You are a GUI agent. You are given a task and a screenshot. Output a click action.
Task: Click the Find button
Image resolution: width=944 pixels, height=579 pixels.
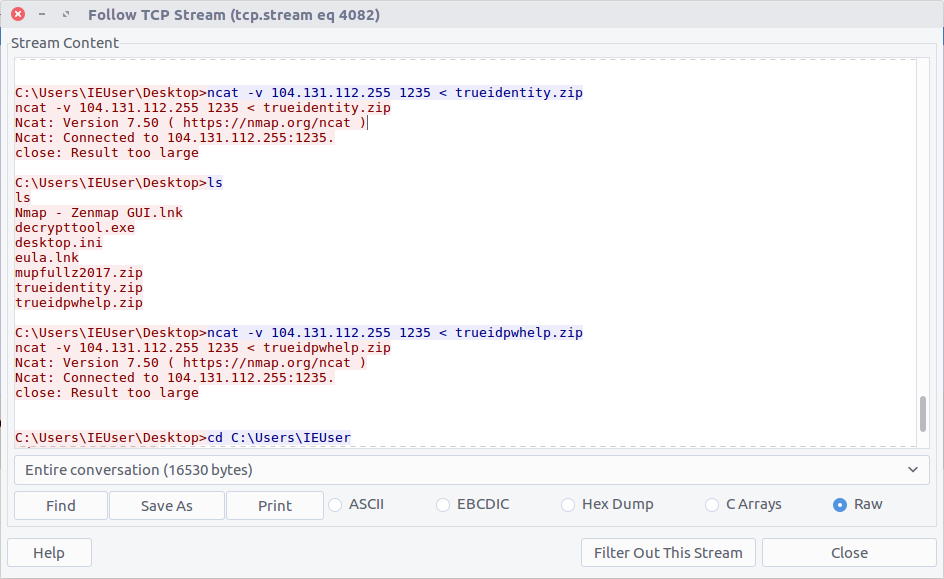click(x=61, y=506)
